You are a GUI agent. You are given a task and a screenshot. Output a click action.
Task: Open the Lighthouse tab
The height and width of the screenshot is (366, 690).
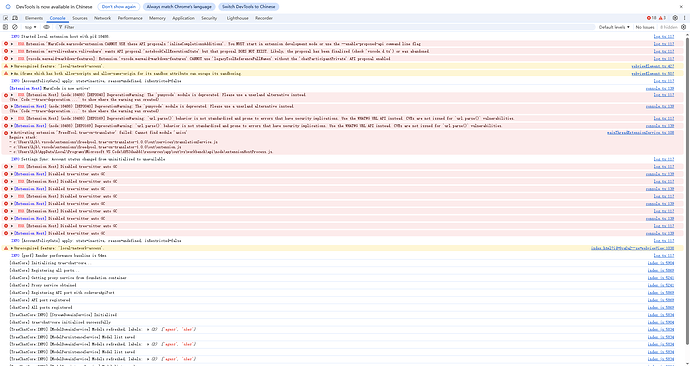238,18
